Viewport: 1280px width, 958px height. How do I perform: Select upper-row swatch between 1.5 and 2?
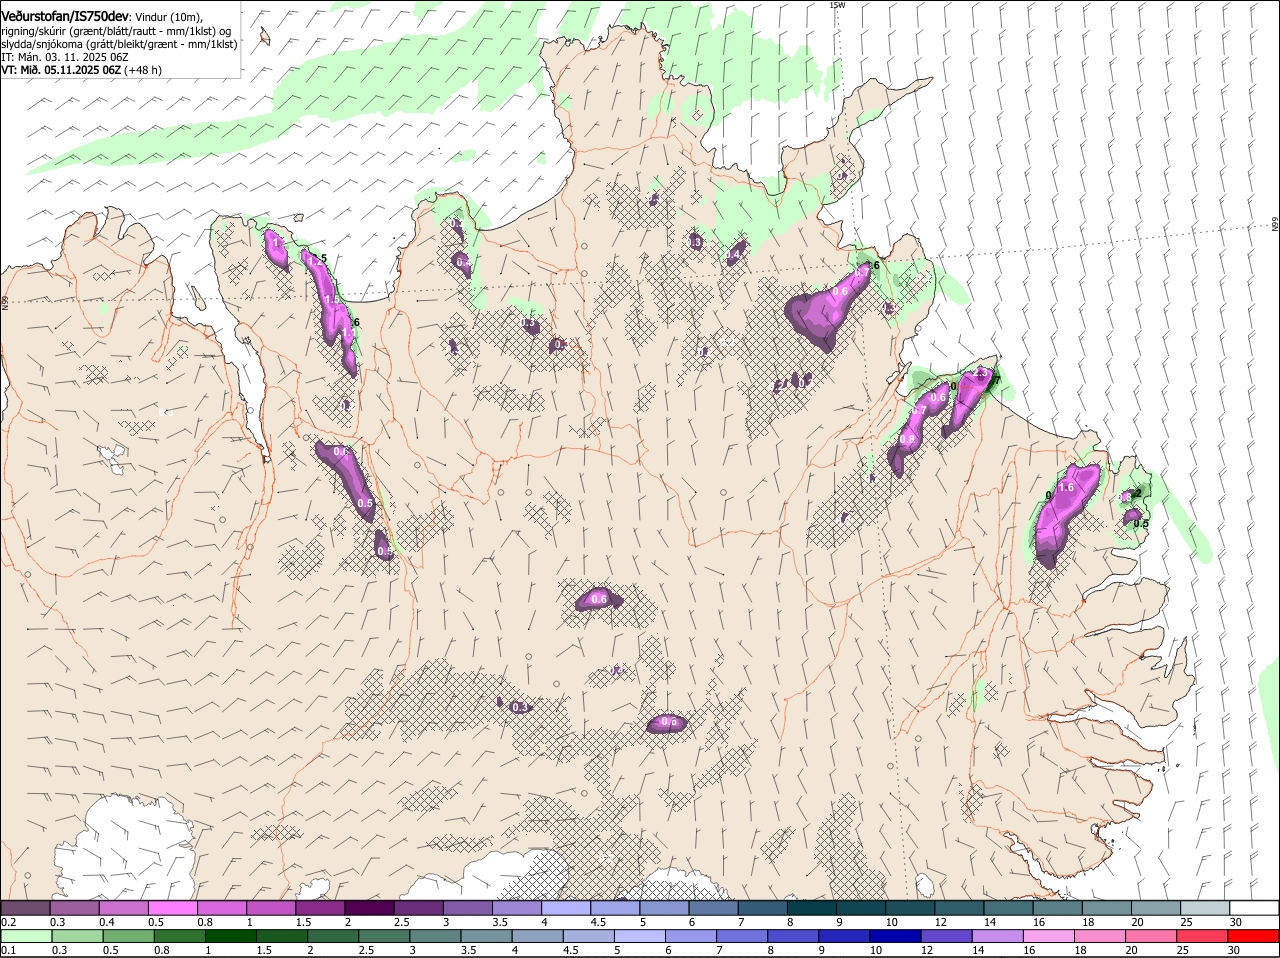pos(320,908)
